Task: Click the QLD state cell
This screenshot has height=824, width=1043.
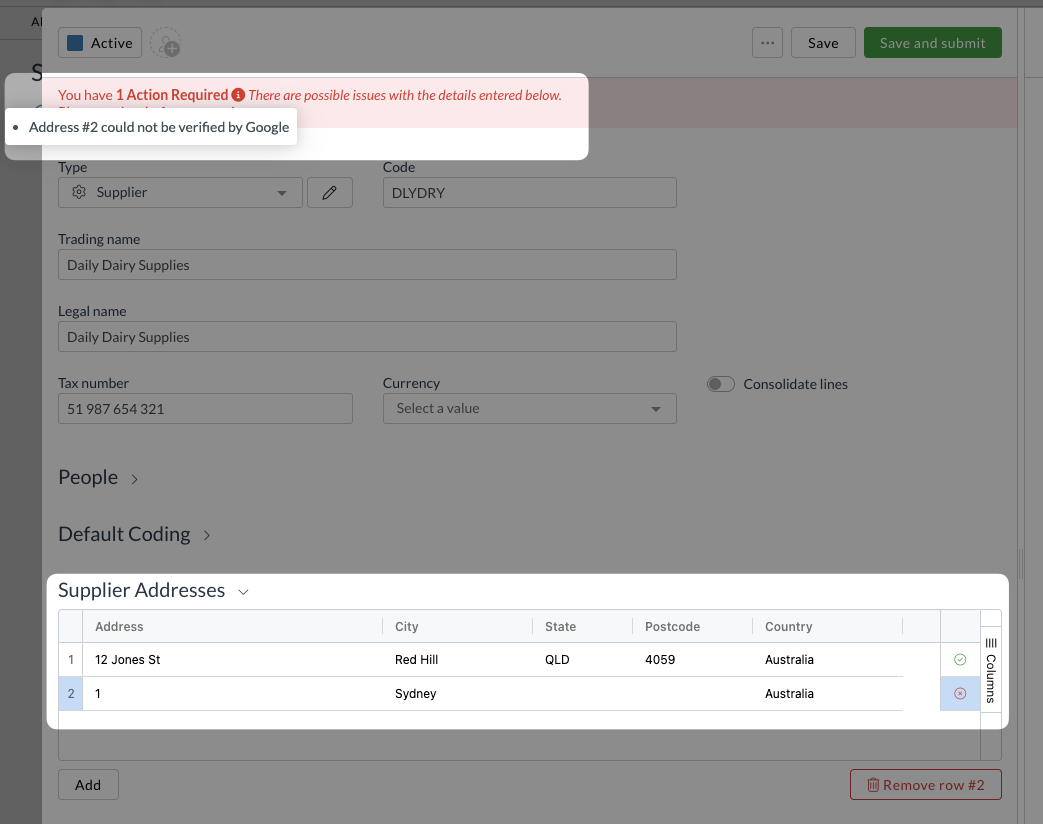Action: click(x=582, y=660)
